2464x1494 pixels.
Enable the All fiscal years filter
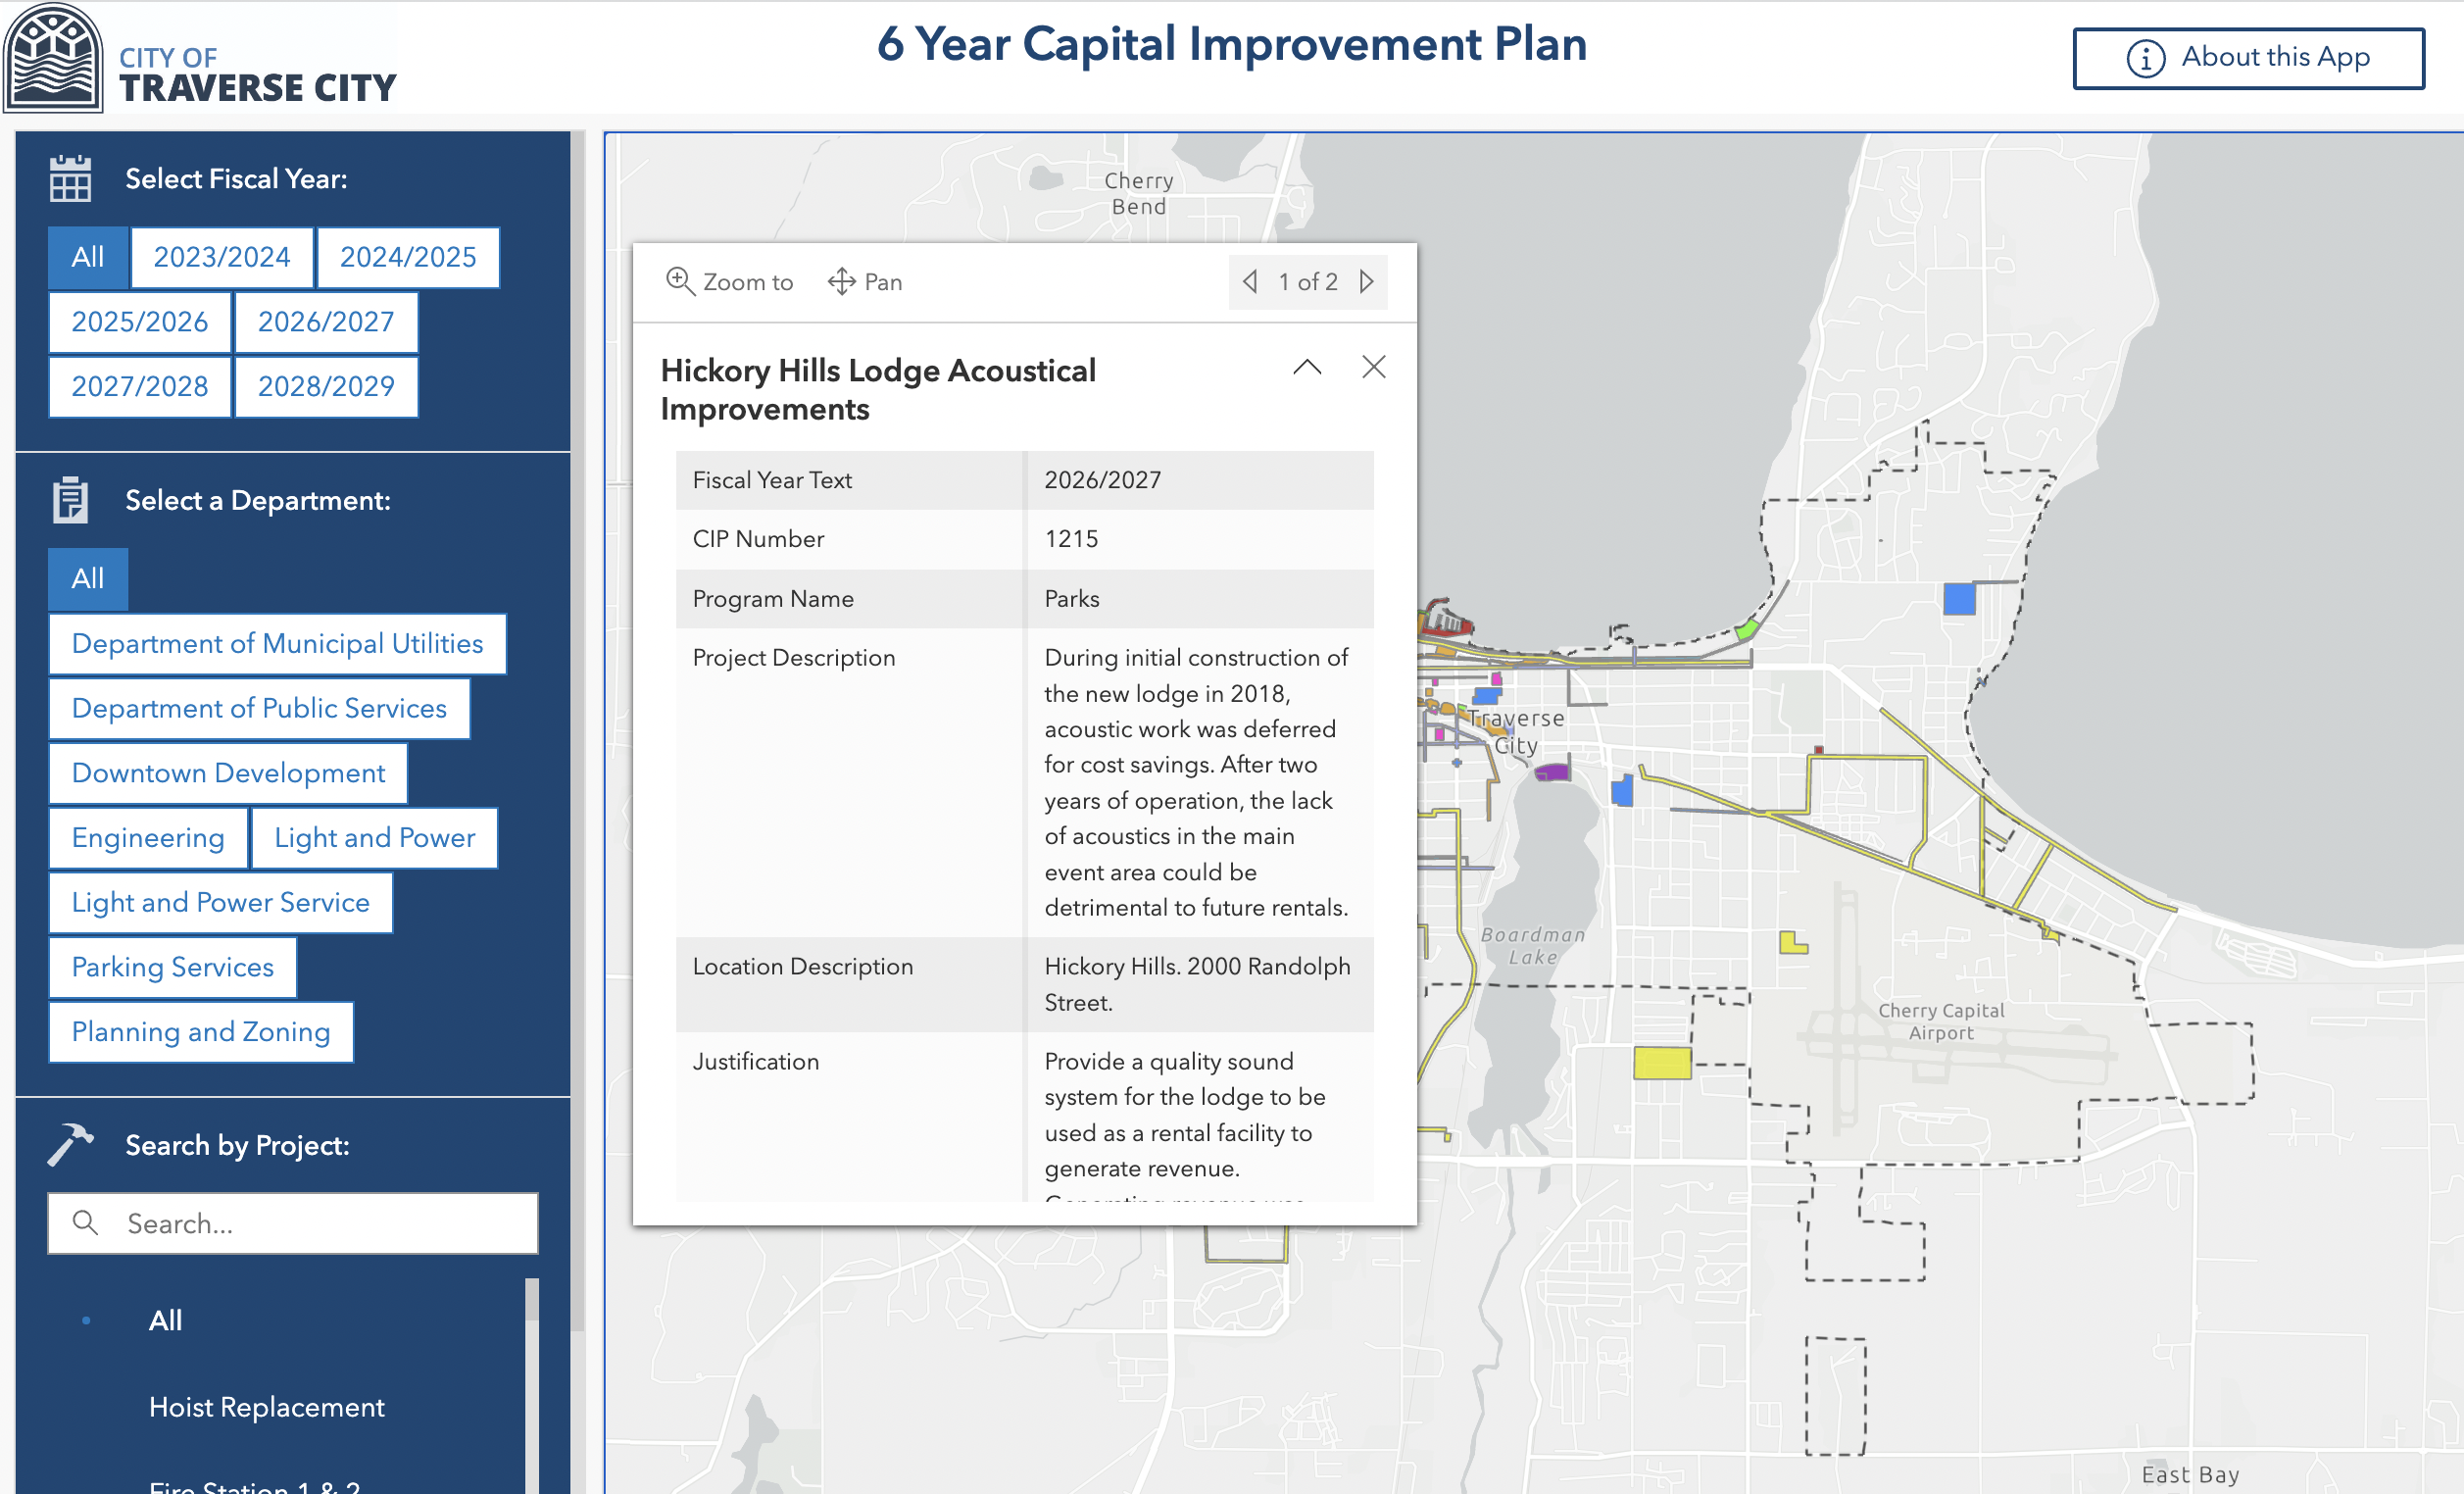click(87, 257)
